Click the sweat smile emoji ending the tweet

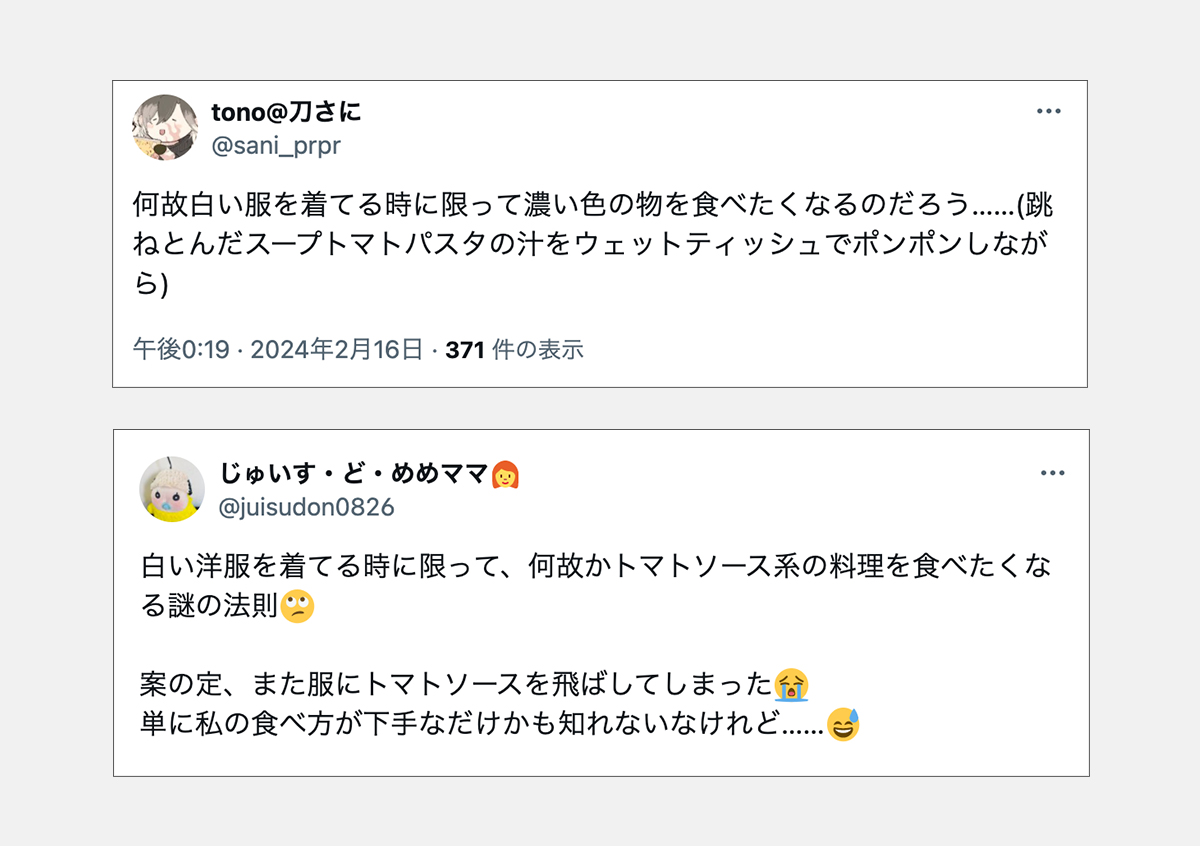click(844, 724)
